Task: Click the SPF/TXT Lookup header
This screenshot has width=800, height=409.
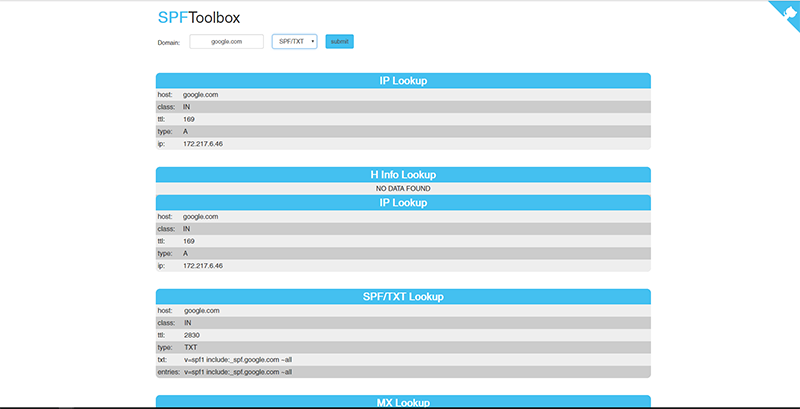Action: coord(403,296)
